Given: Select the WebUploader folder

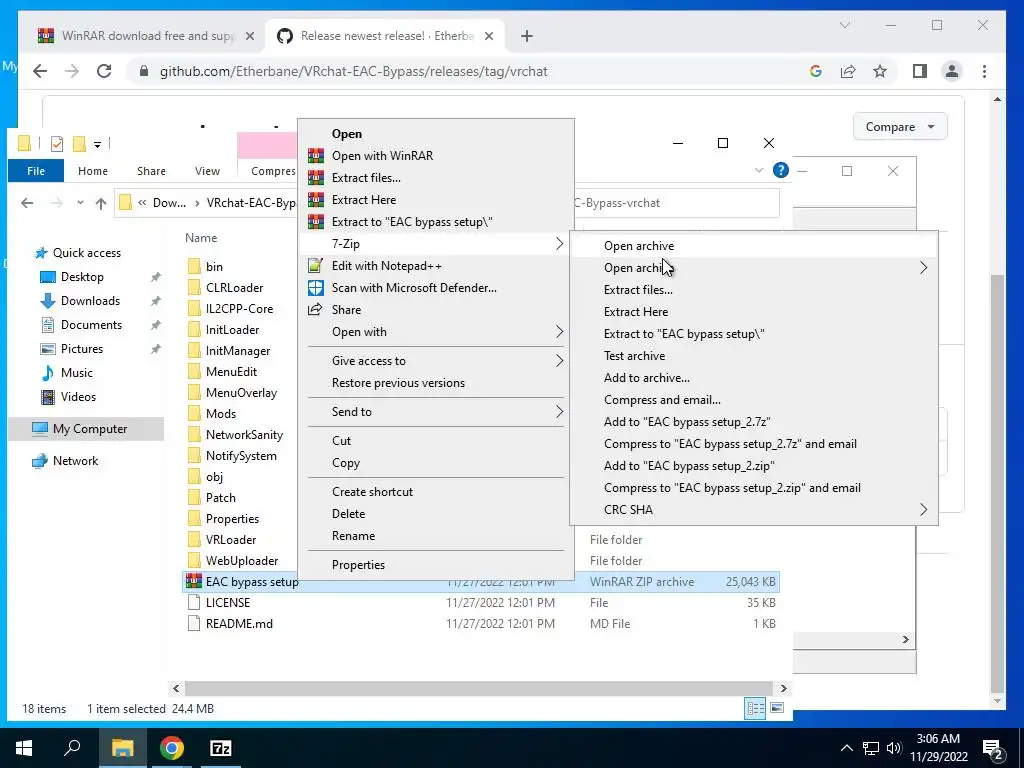Looking at the screenshot, I should (242, 561).
